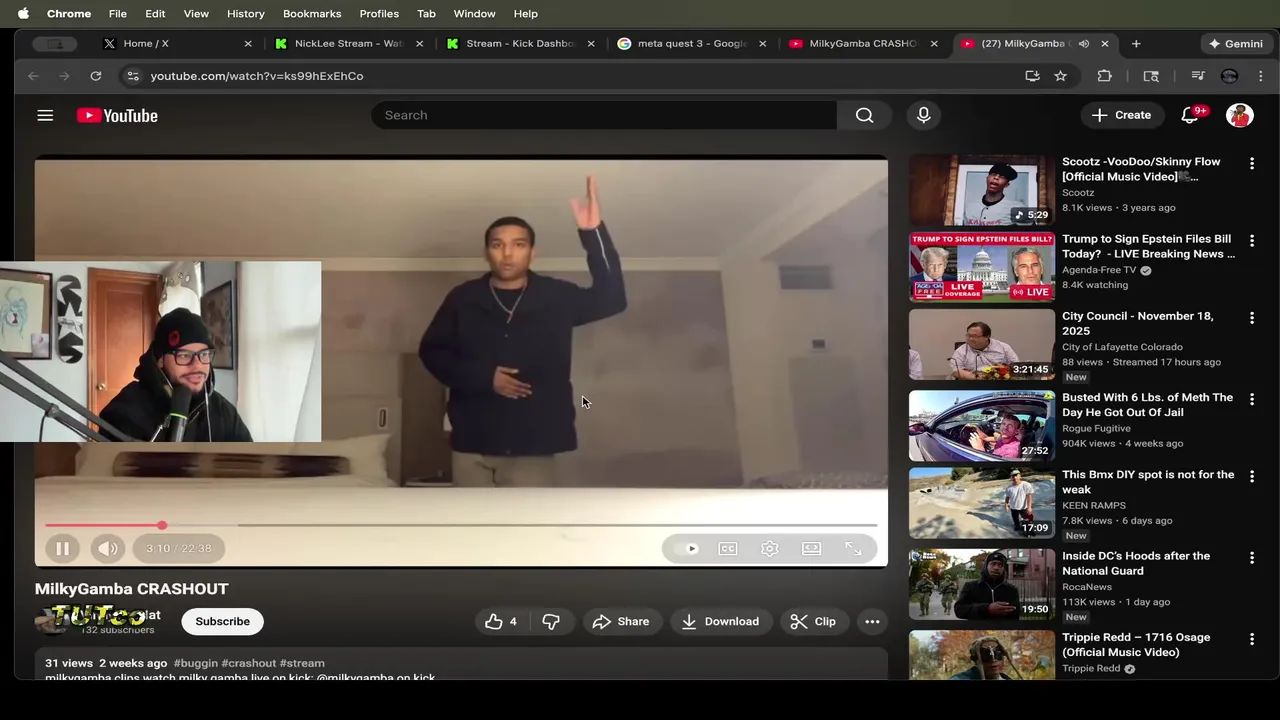The height and width of the screenshot is (720, 1280).
Task: Mute the video volume
Action: [x=108, y=548]
